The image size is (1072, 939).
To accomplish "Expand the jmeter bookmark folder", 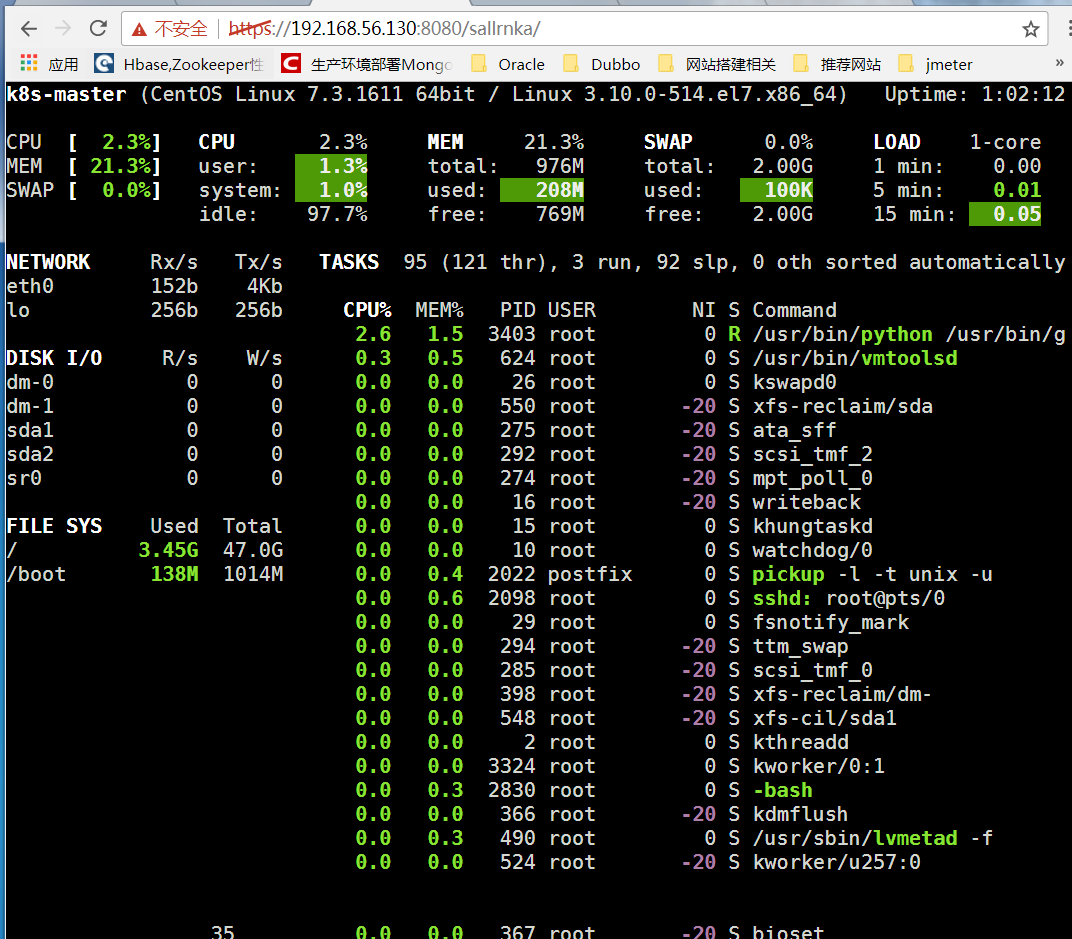I will (x=936, y=64).
